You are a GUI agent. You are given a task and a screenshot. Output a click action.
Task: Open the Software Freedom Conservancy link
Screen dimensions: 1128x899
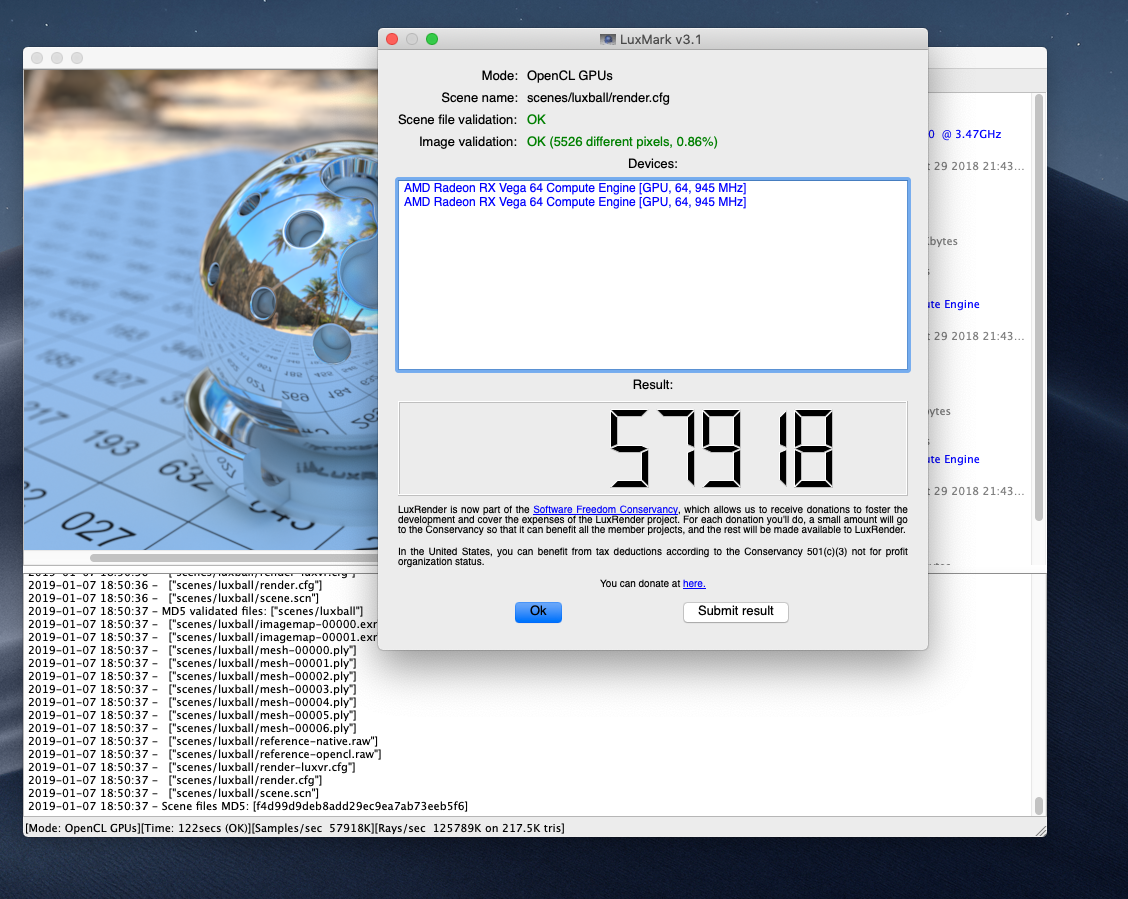605,509
